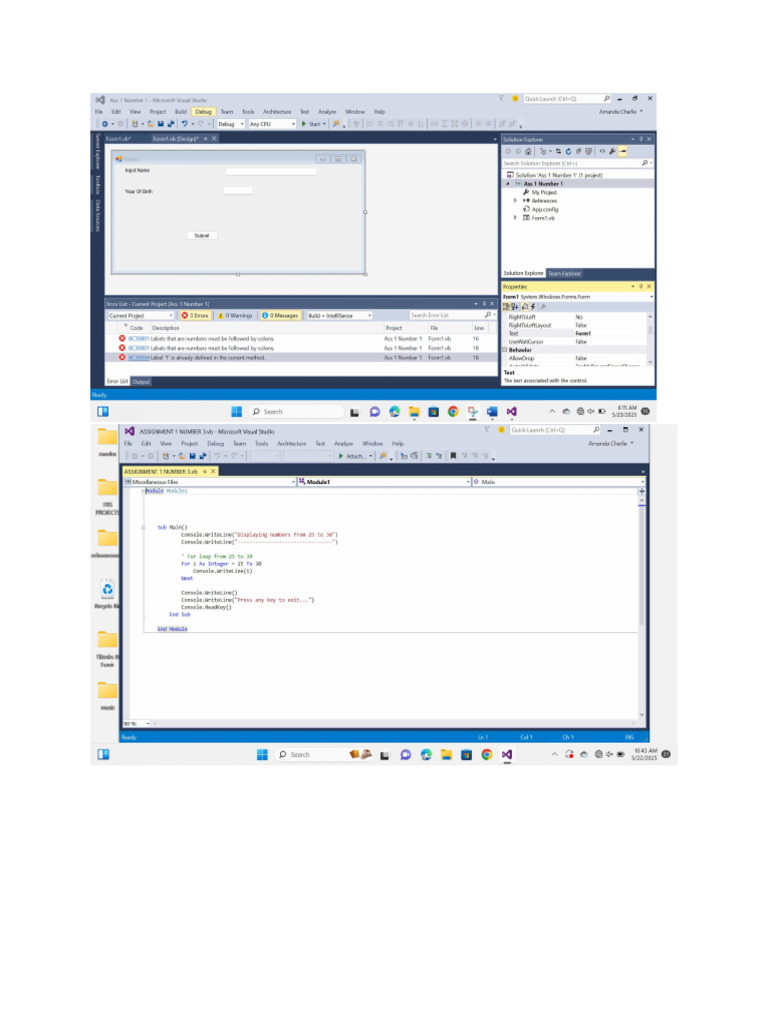Viewport: 768px width, 1024px height.
Task: Open the Recycle Bin desktop icon
Action: [107, 594]
